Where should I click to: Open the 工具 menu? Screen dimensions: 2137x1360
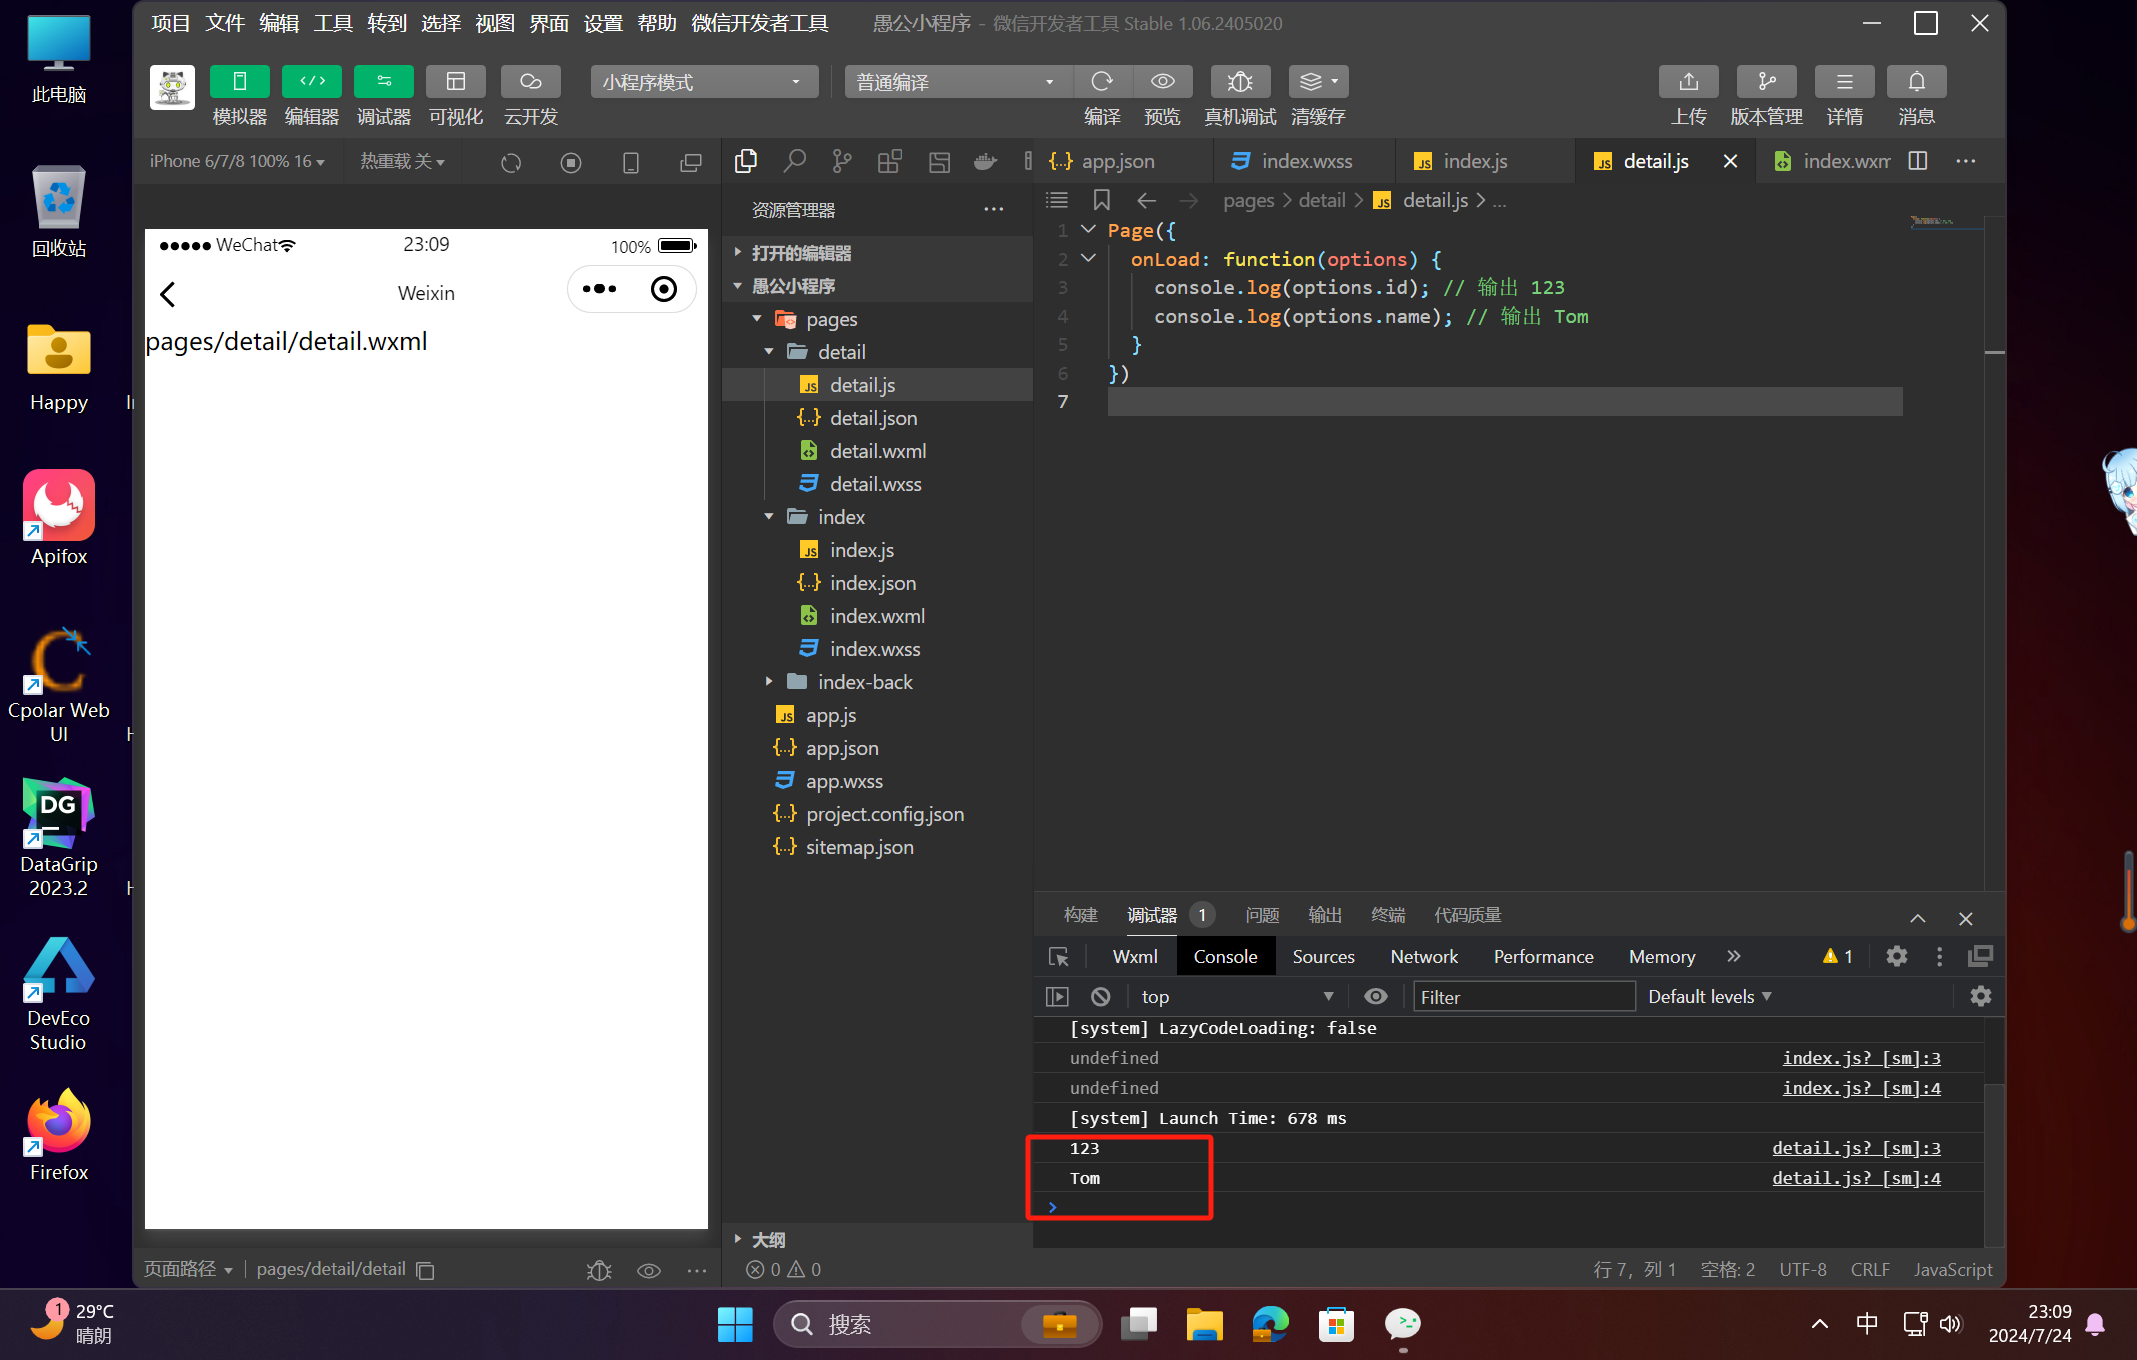click(332, 23)
